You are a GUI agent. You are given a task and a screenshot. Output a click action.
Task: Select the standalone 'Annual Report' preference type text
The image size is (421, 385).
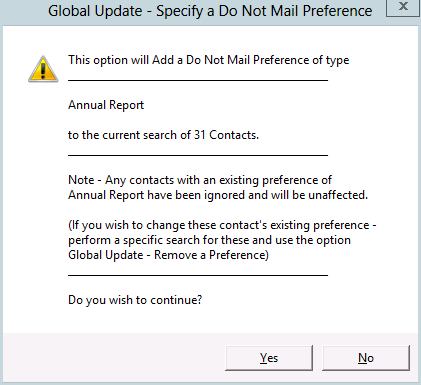(106, 105)
